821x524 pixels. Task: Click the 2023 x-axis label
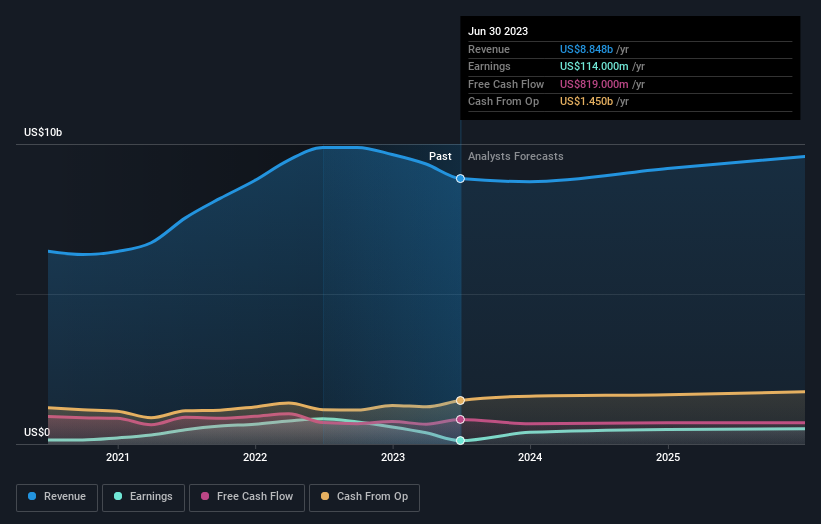(393, 457)
